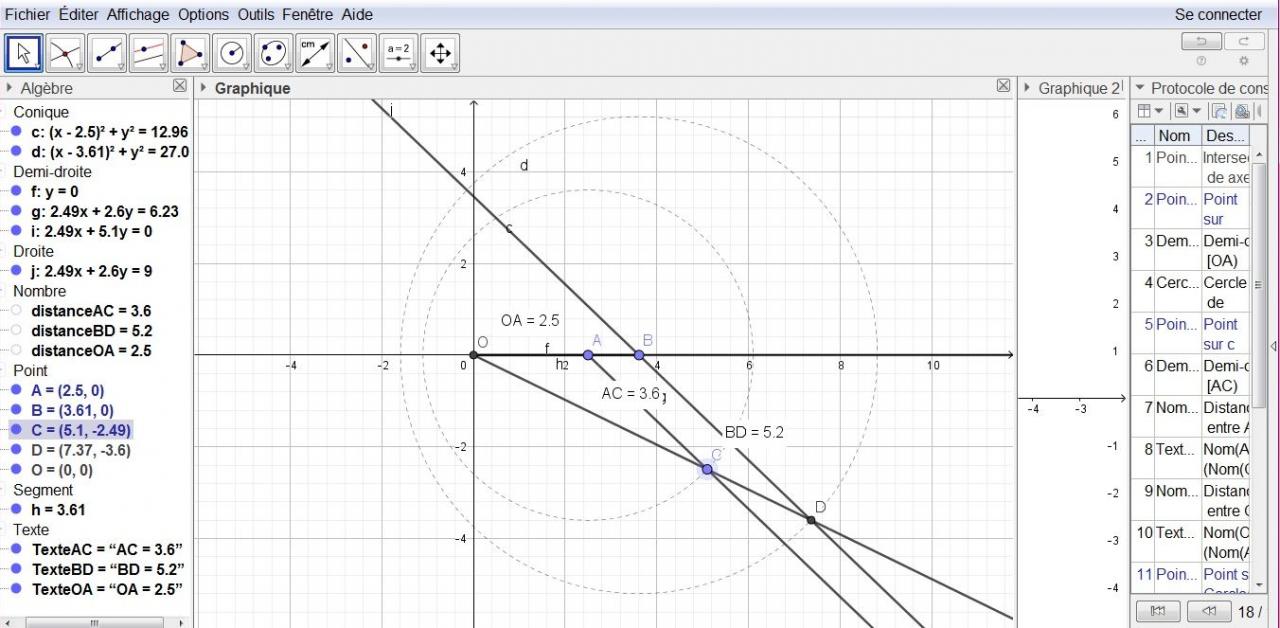Select the Conic through points tool
The image size is (1280, 628).
click(273, 53)
